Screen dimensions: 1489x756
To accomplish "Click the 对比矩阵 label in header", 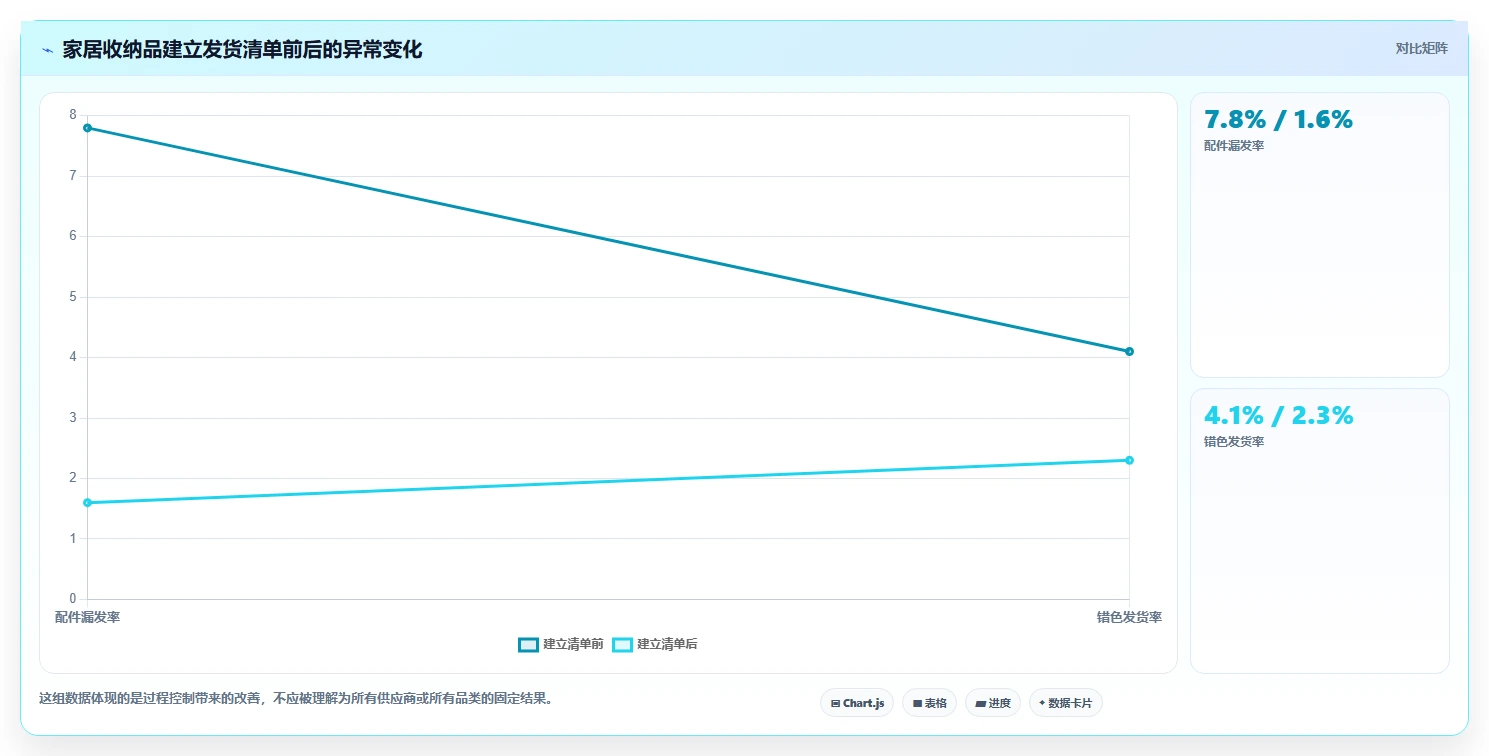I will pos(1421,48).
